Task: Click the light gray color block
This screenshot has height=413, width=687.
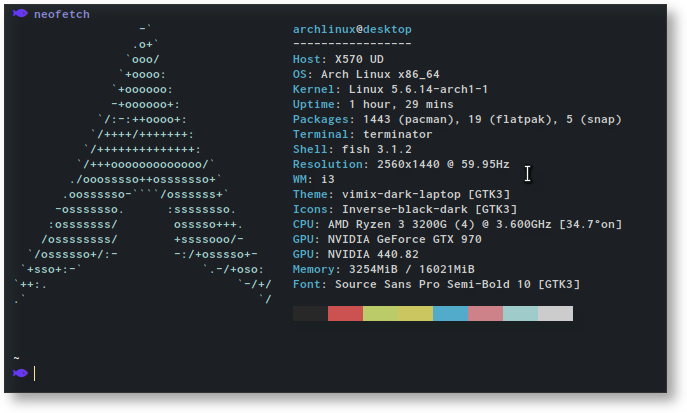Action: click(x=556, y=314)
